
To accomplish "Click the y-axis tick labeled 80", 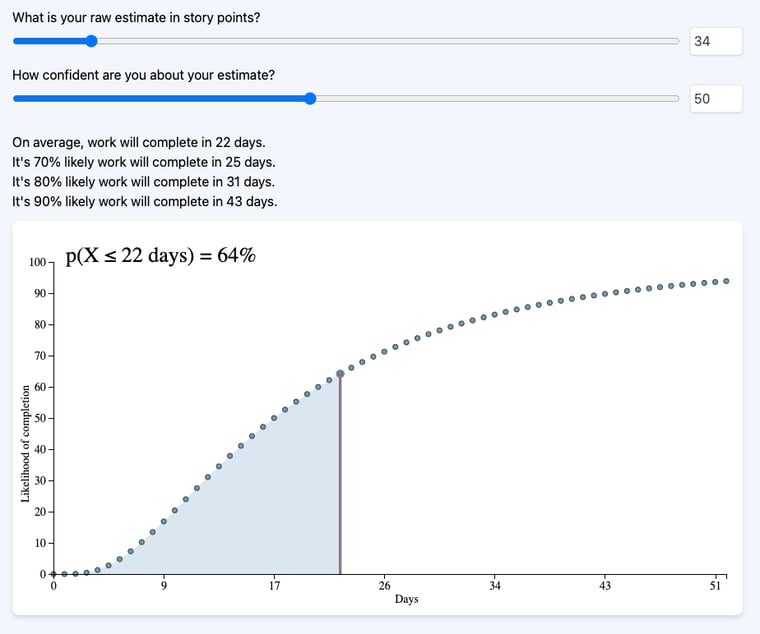I will pyautogui.click(x=40, y=325).
